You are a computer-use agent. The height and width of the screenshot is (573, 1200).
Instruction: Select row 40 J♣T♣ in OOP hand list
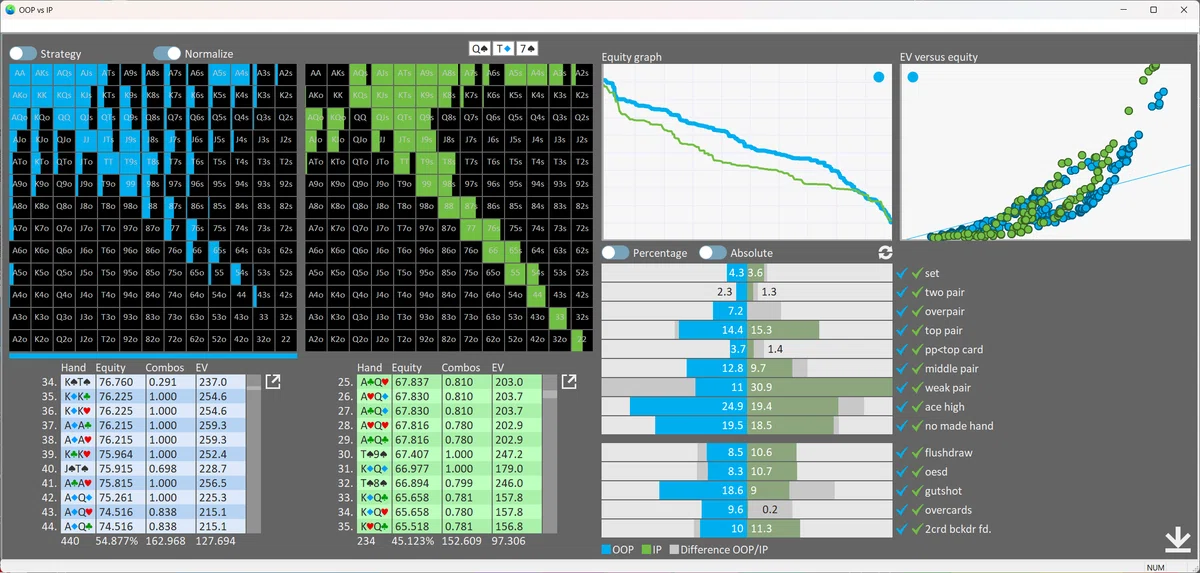152,469
